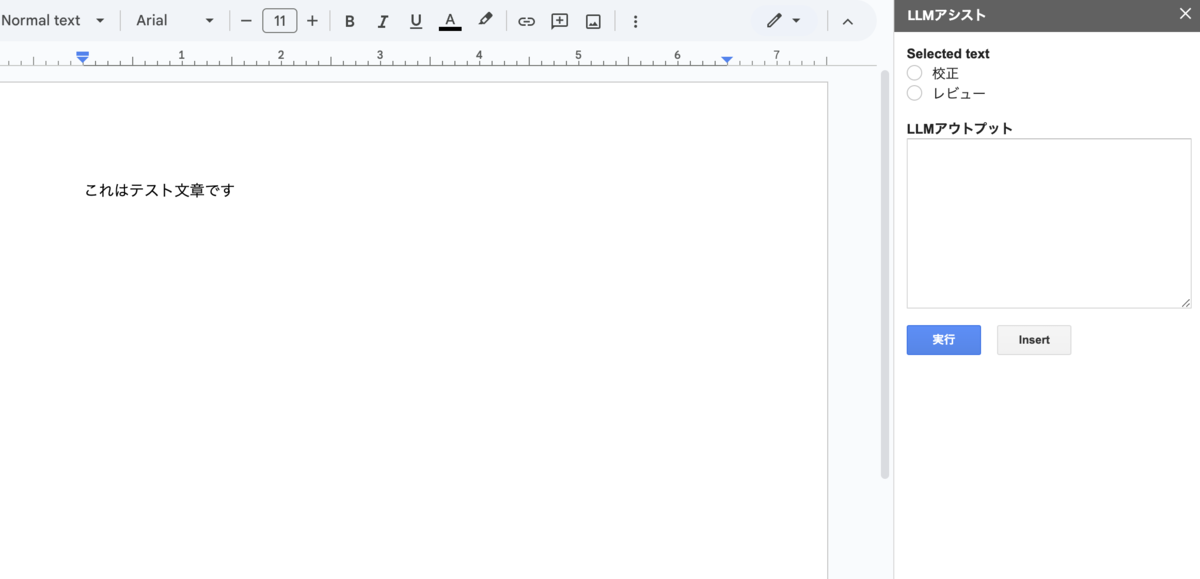This screenshot has width=1200, height=579.
Task: Click the Selected text label in the sidebar
Action: point(948,54)
